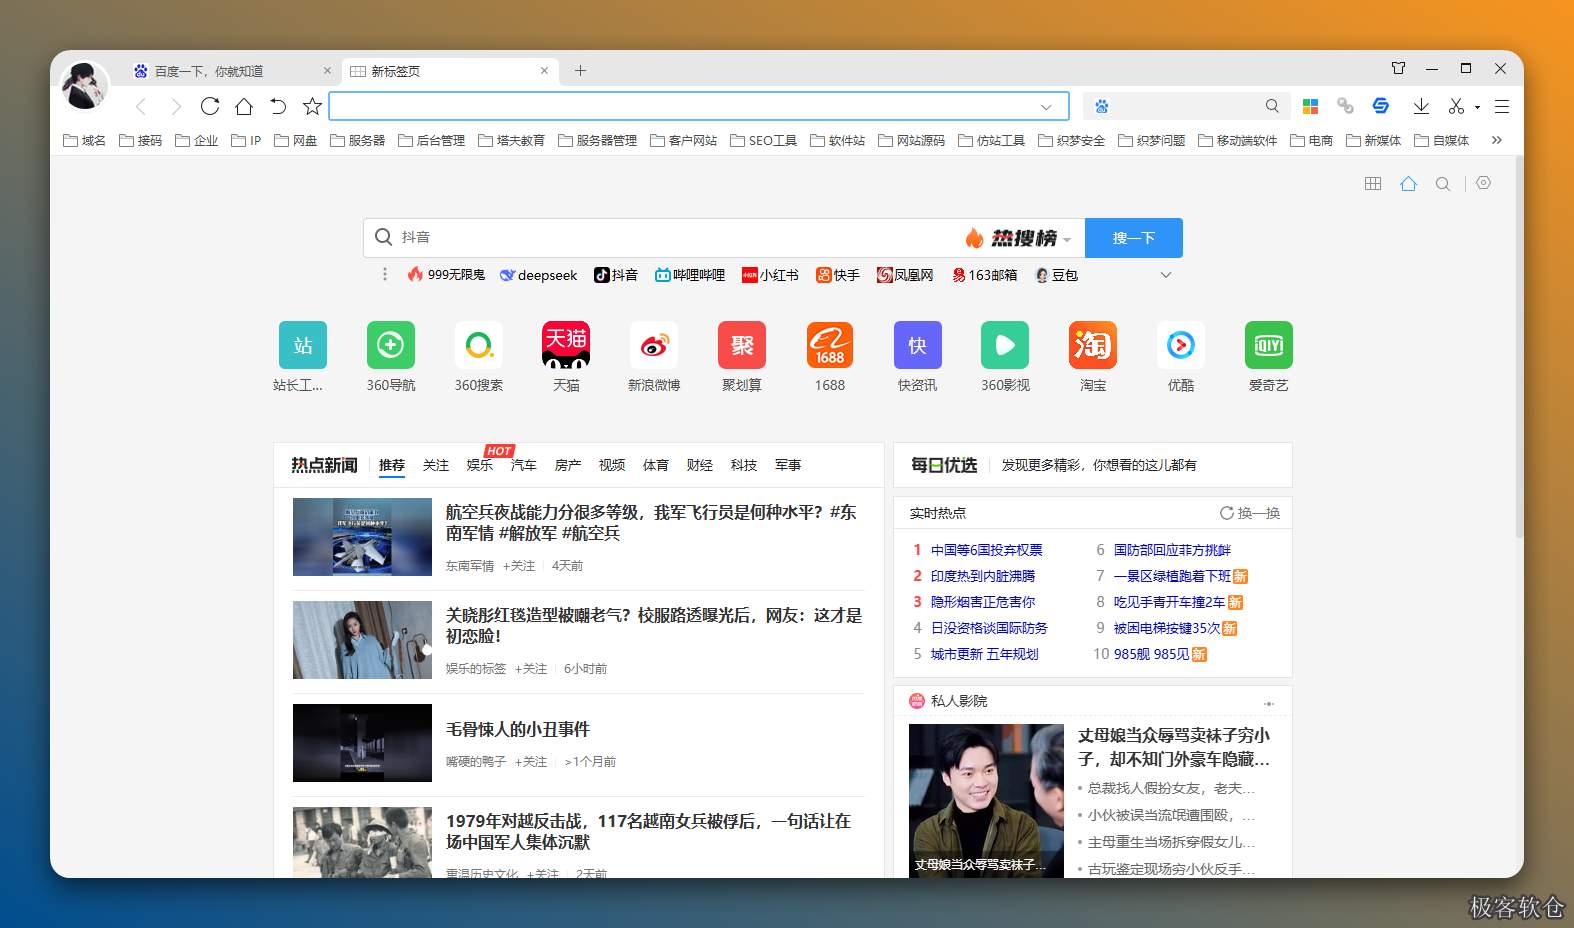Open the colorful app grid extension icon
This screenshot has width=1574, height=928.
pos(1310,106)
